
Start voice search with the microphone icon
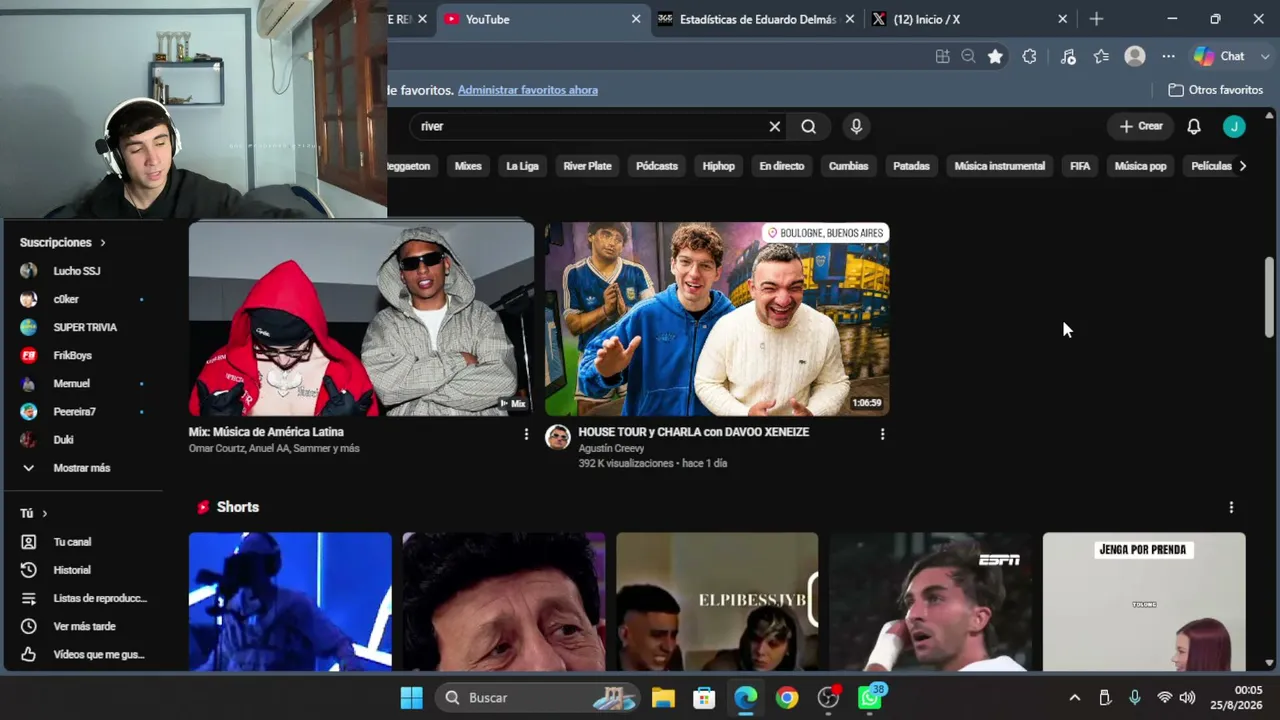(x=856, y=126)
